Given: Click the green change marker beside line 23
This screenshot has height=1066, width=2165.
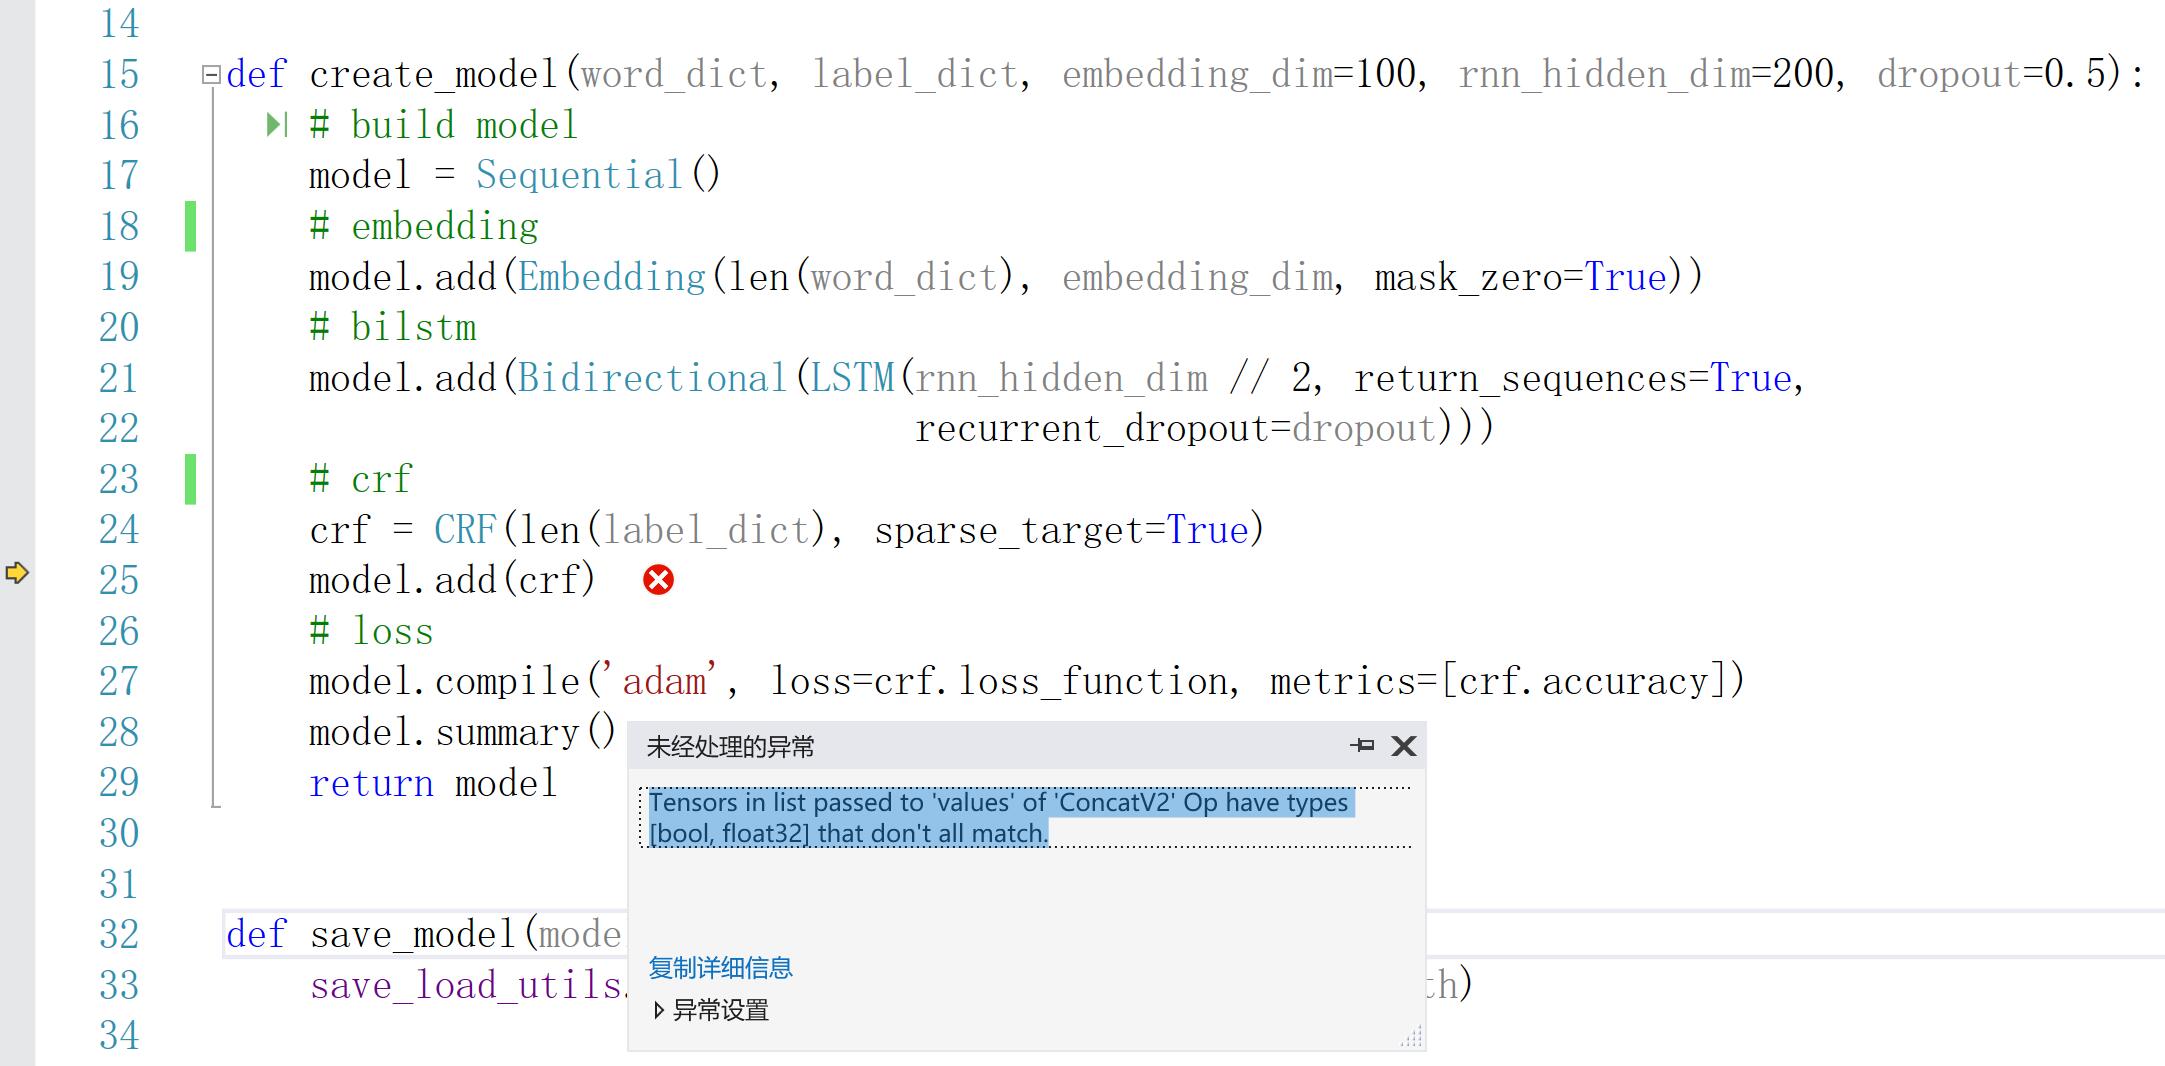Looking at the screenshot, I should click(x=190, y=479).
